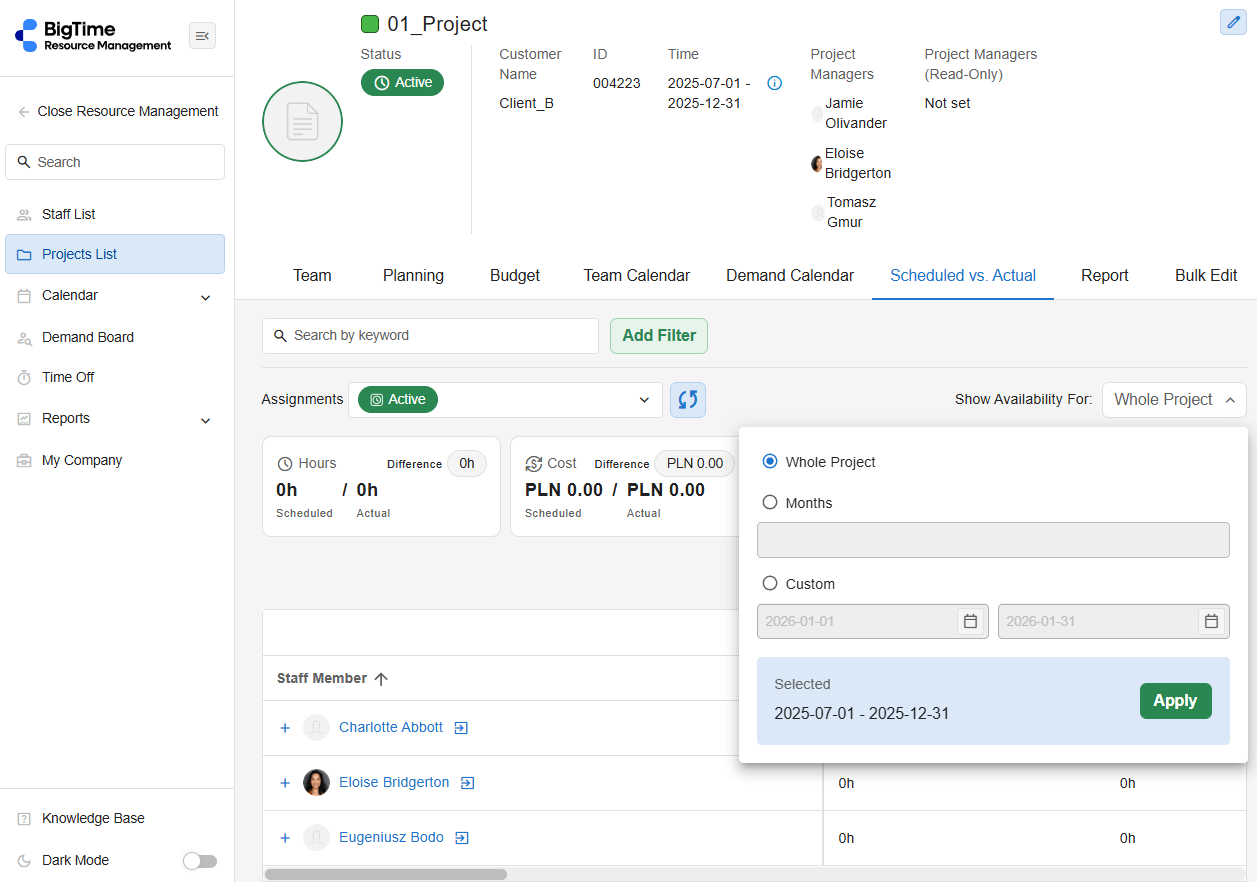Click the info icon beside project time

click(774, 83)
